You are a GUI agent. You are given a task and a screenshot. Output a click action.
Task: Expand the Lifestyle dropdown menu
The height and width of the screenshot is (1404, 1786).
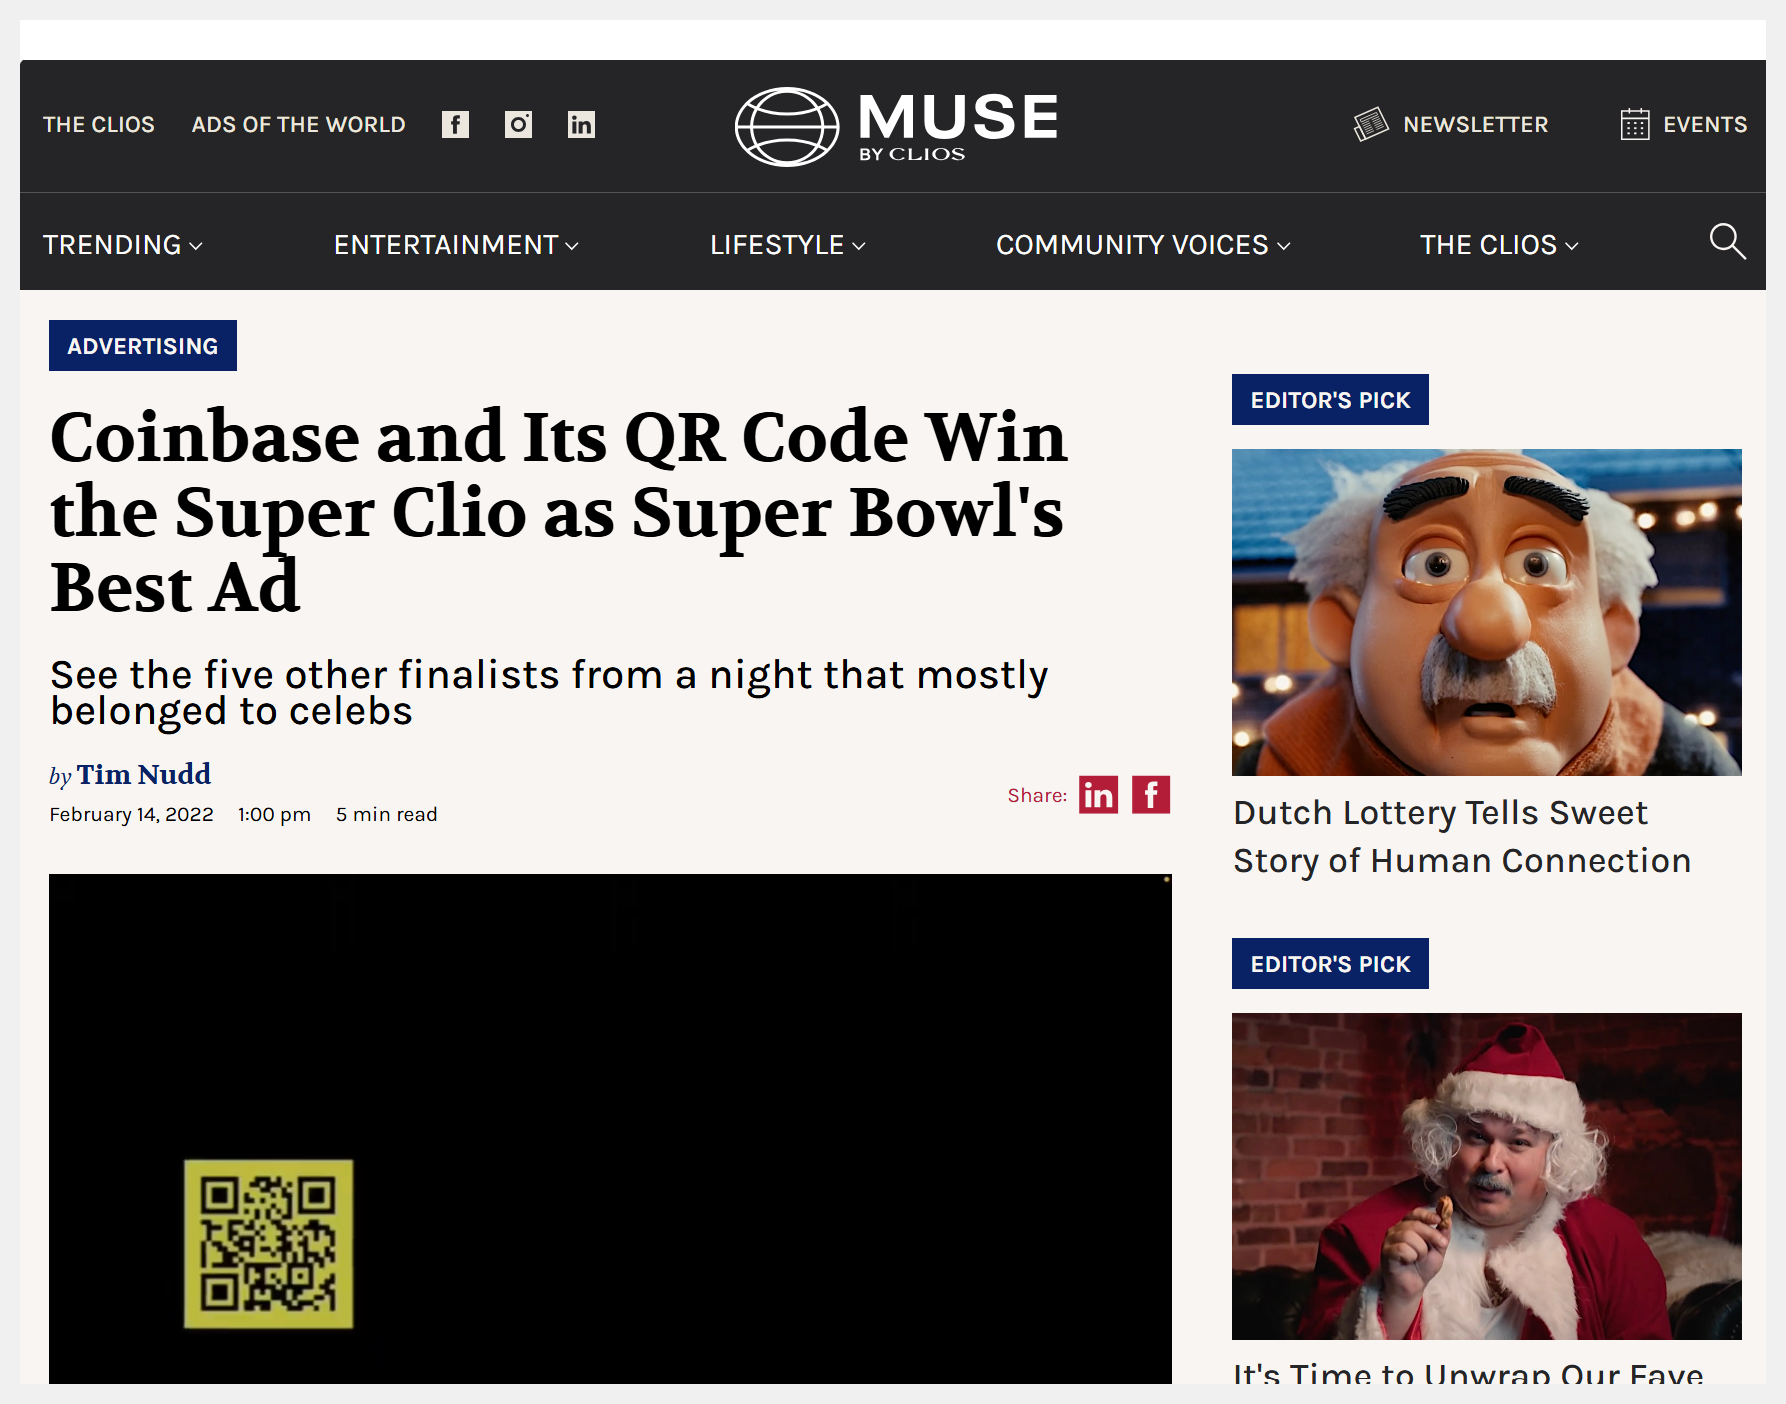coord(787,245)
